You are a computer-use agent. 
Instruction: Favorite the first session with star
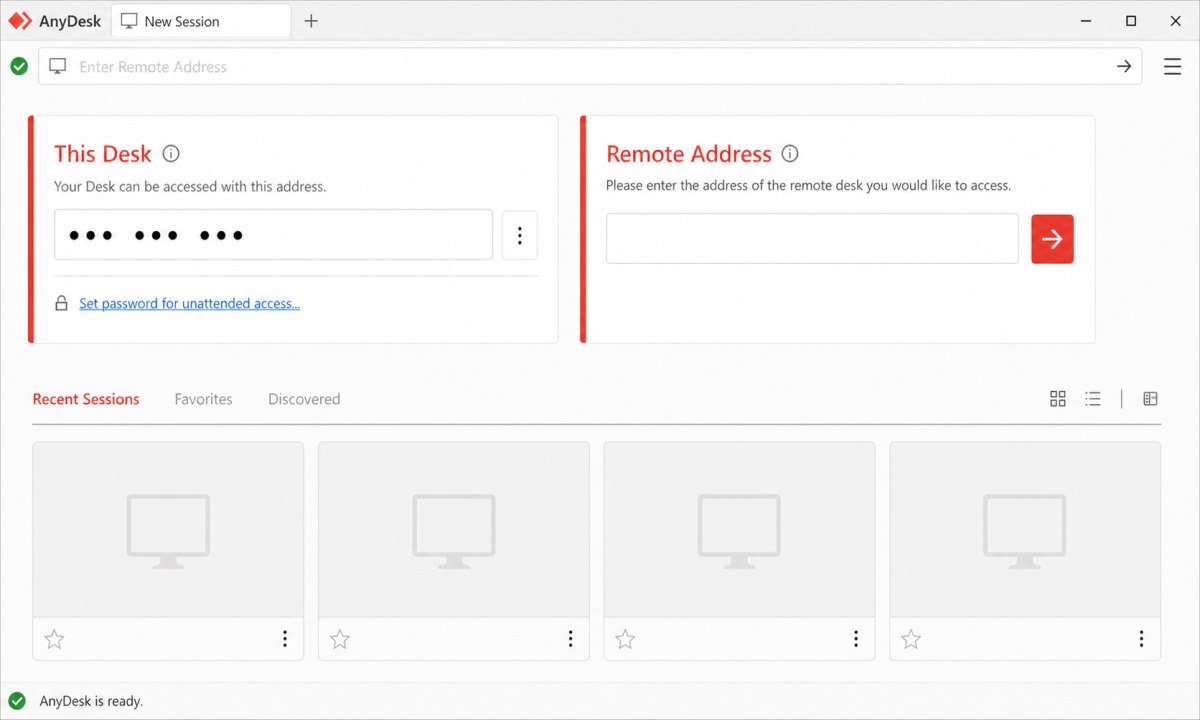[x=54, y=639]
